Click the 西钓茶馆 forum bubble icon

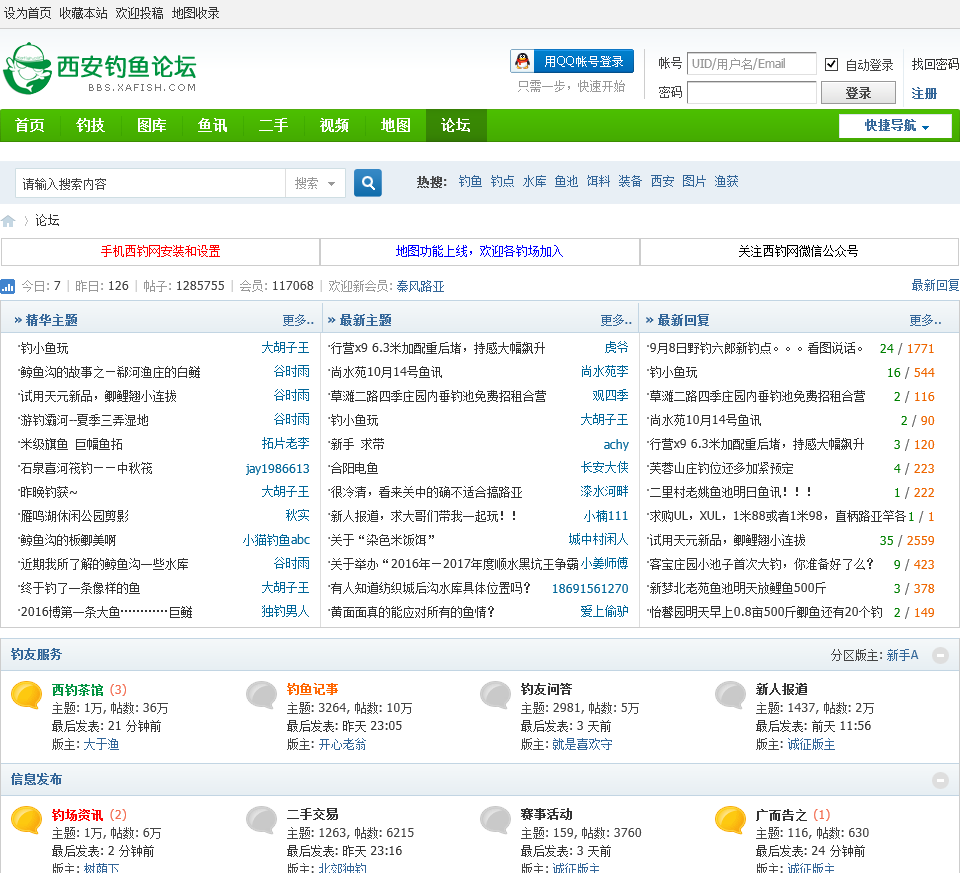pyautogui.click(x=26, y=695)
